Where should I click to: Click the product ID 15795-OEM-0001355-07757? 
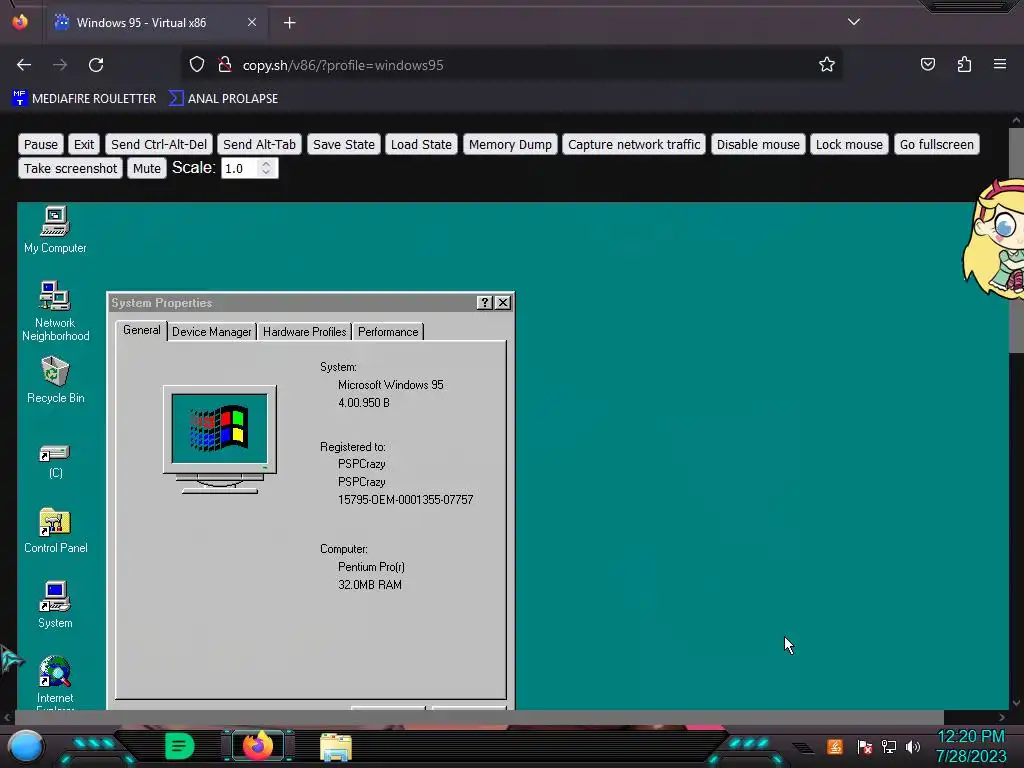click(x=406, y=500)
